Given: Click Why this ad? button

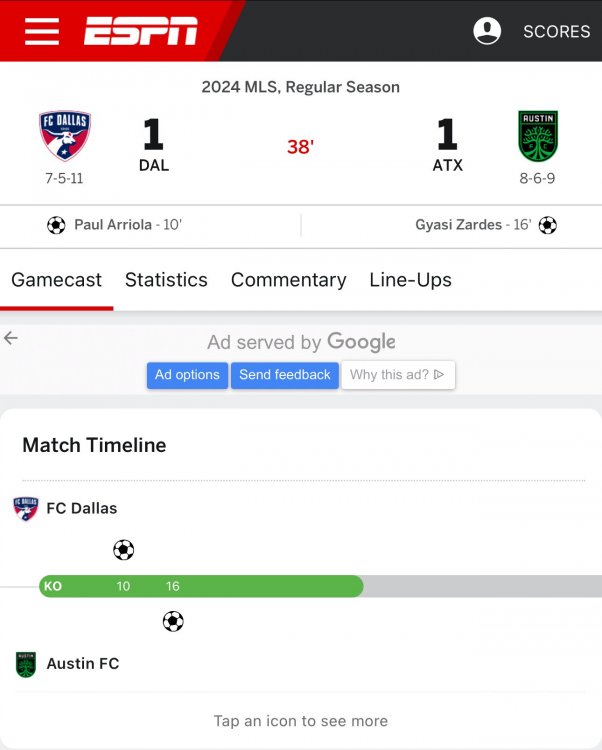Looking at the screenshot, I should pos(397,375).
